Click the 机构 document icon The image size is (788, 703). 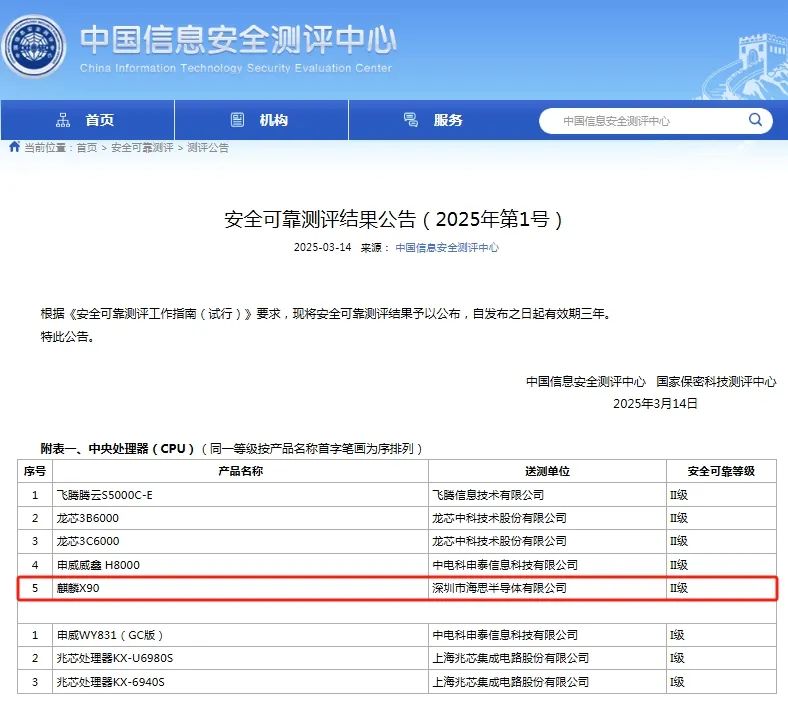(237, 120)
